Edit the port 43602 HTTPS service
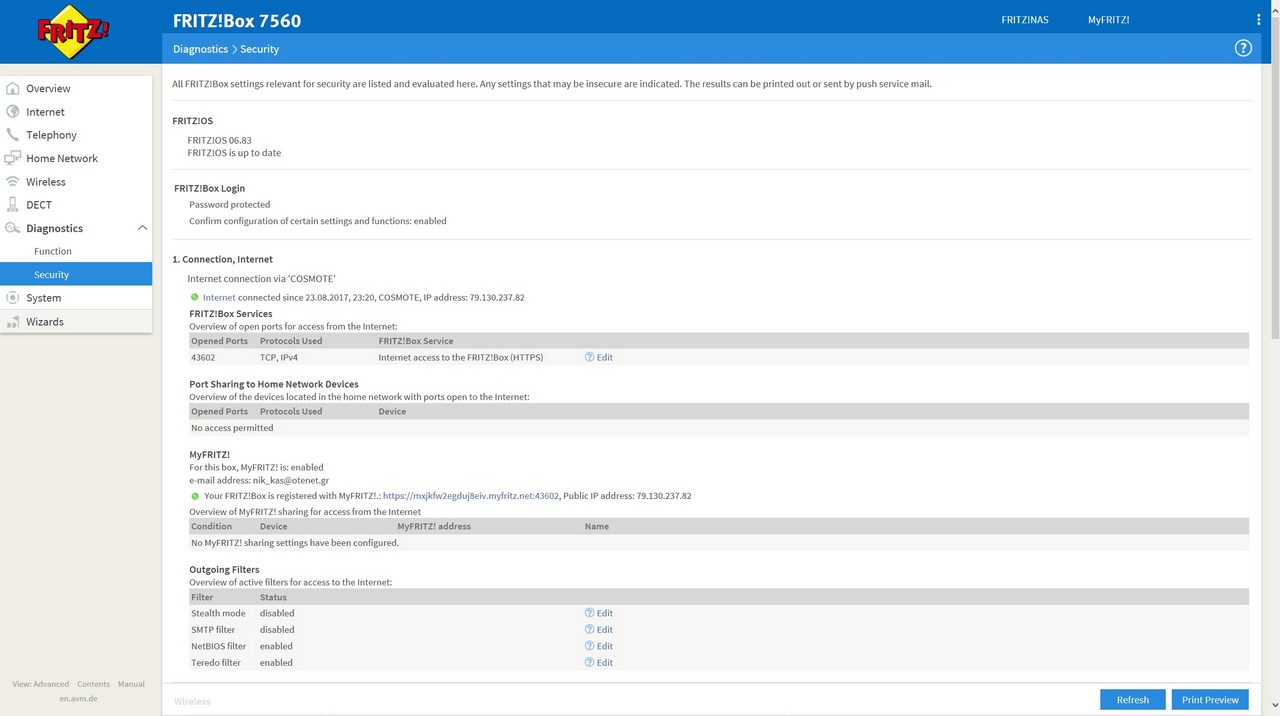1280x716 pixels. pyautogui.click(x=604, y=357)
